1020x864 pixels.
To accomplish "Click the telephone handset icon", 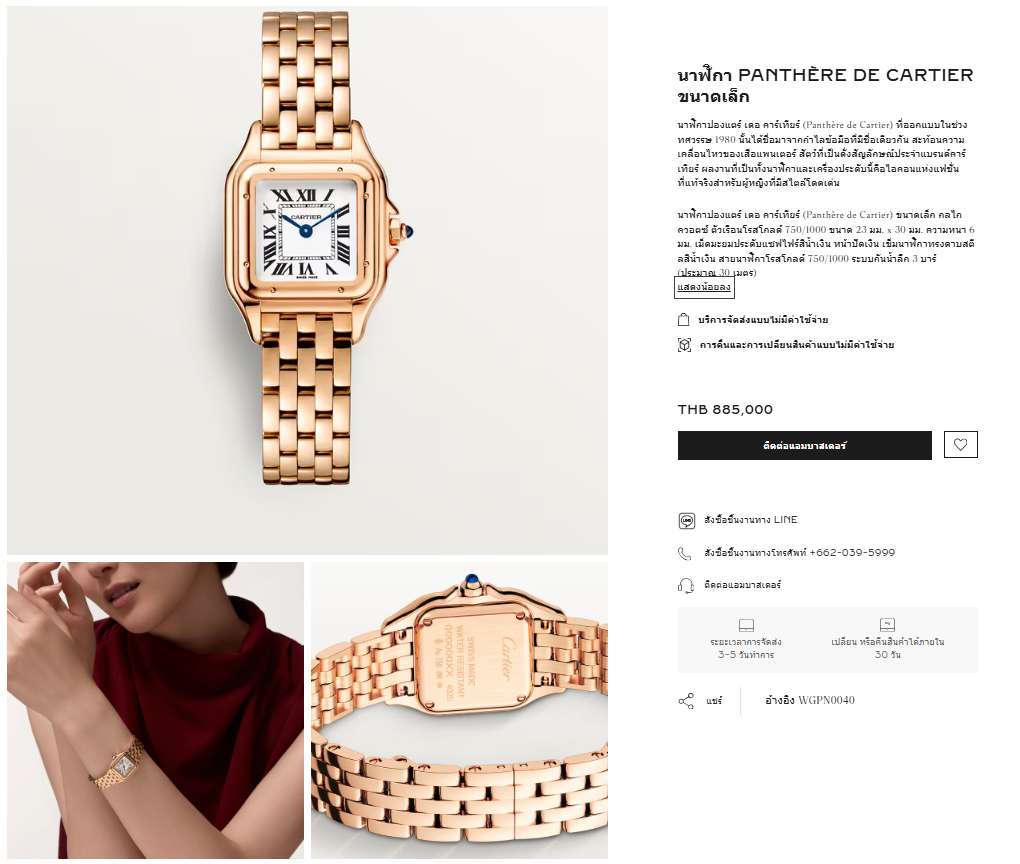I will [685, 553].
